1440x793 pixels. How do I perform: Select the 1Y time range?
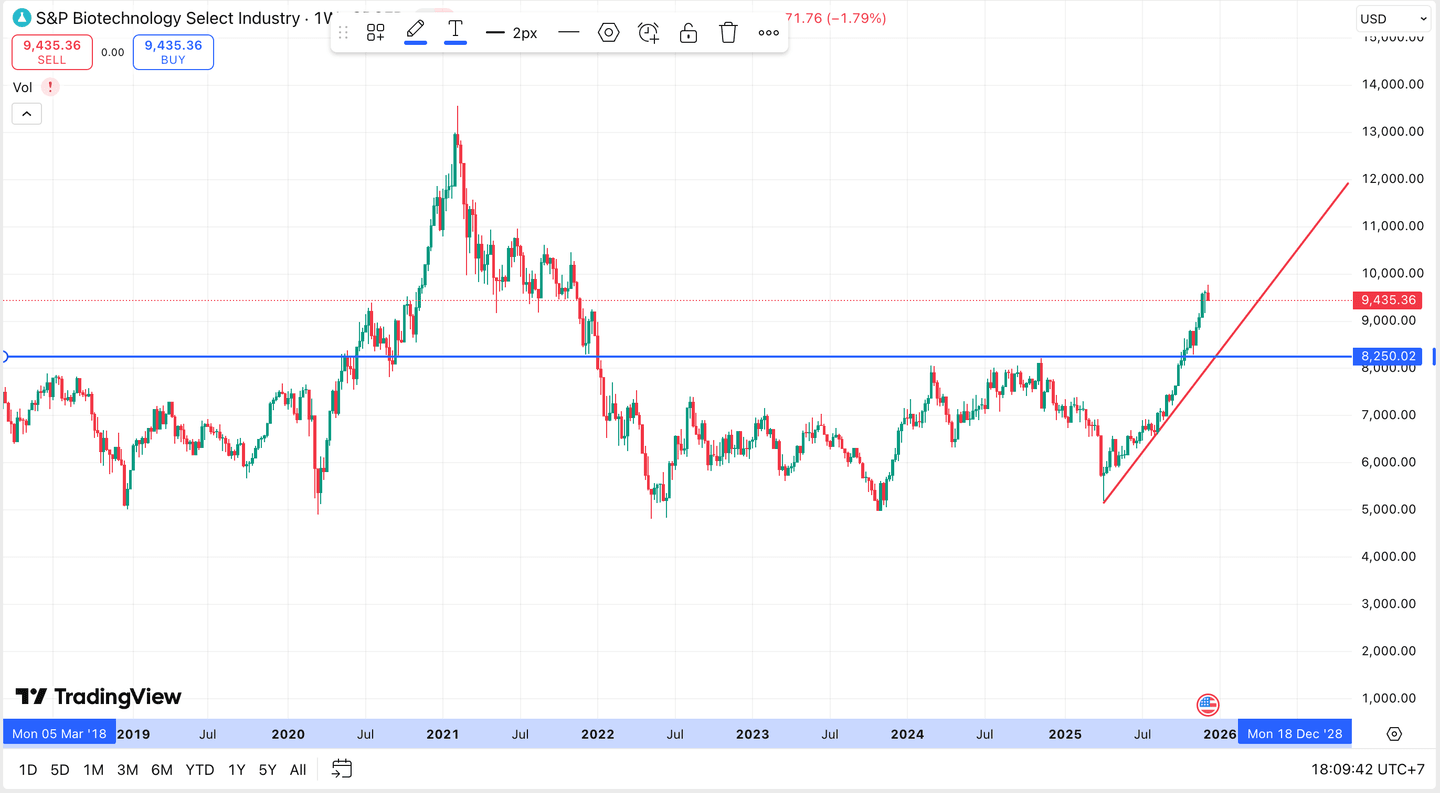(236, 770)
